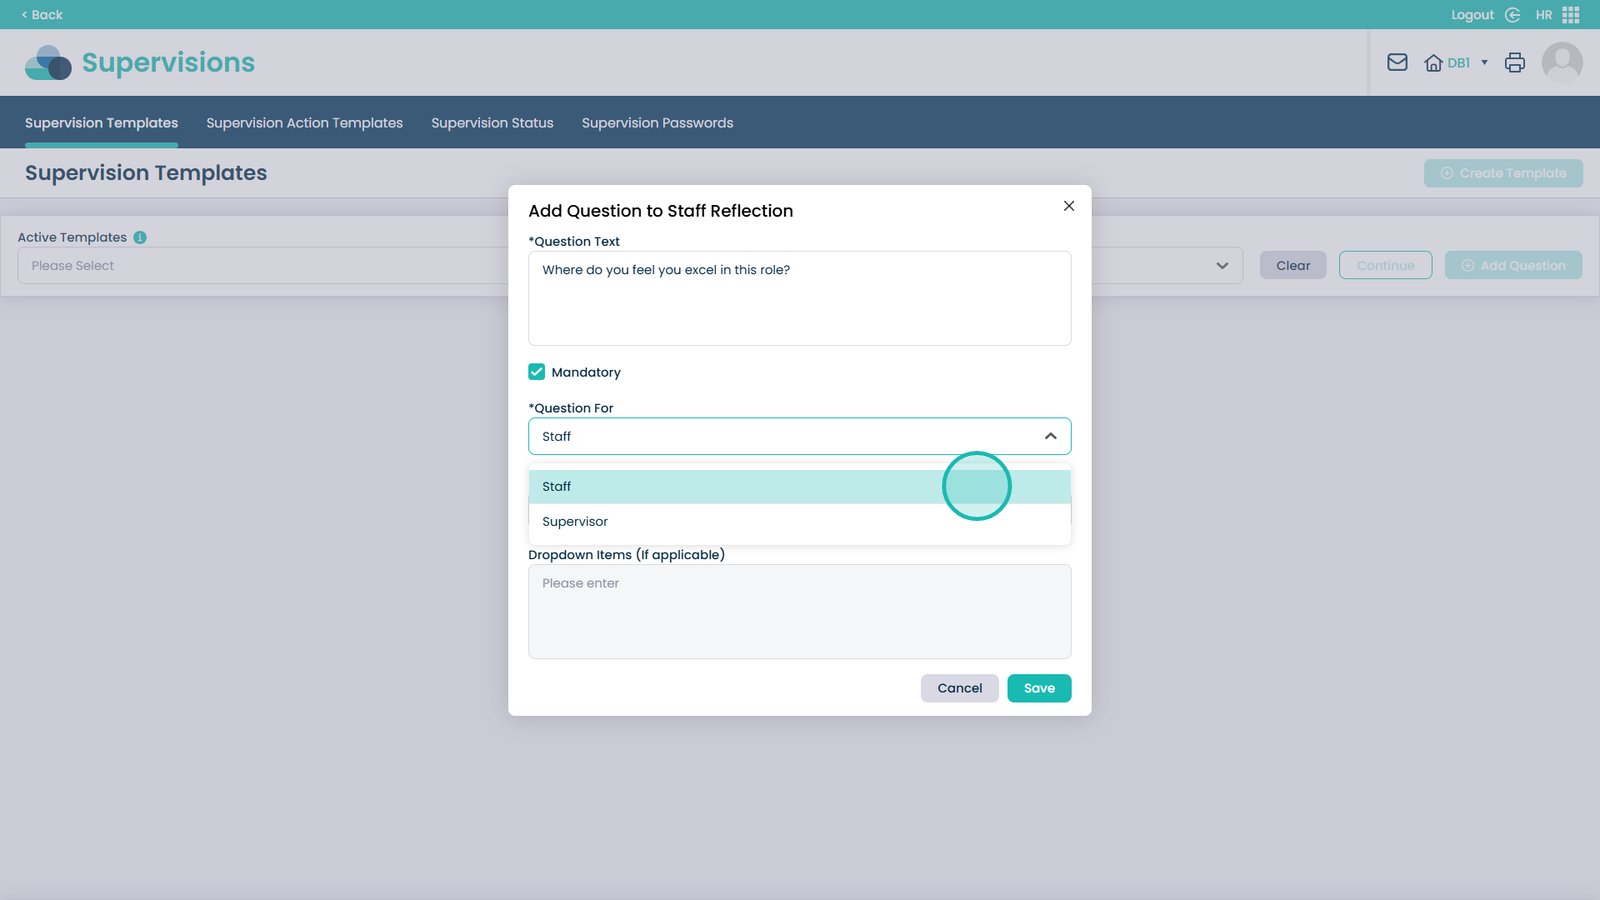Choose the Staff option in list
This screenshot has width=1600, height=900.
[x=557, y=487]
